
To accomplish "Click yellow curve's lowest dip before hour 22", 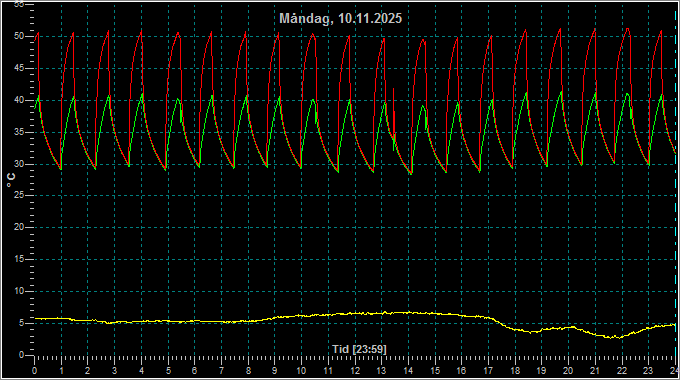I will tap(612, 337).
